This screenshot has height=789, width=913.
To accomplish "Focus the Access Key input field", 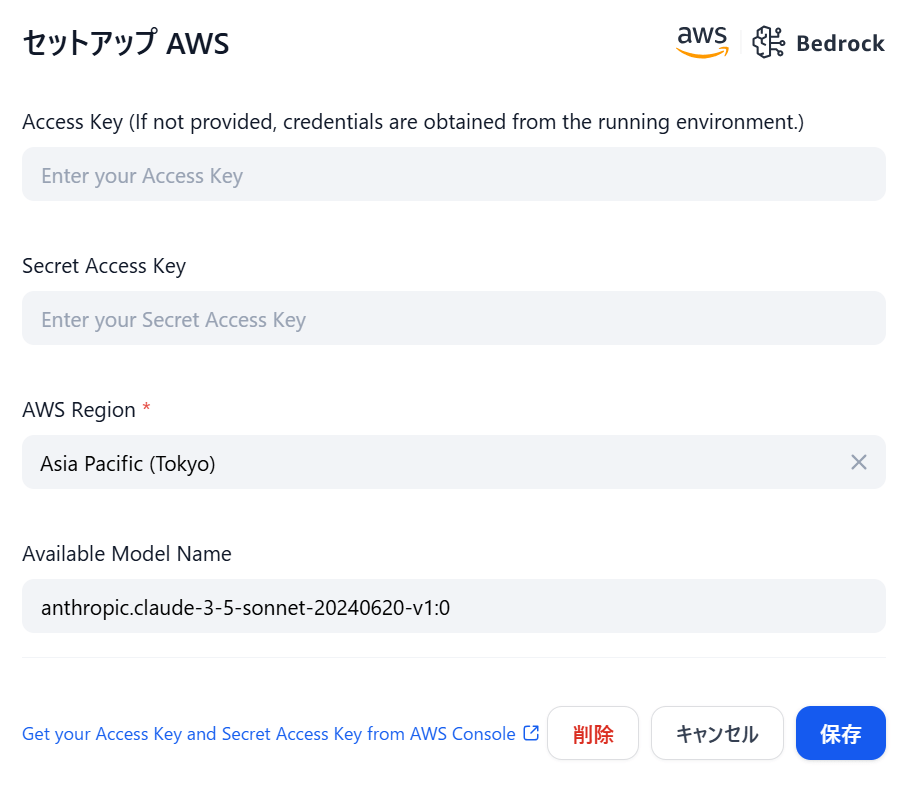I will 454,174.
